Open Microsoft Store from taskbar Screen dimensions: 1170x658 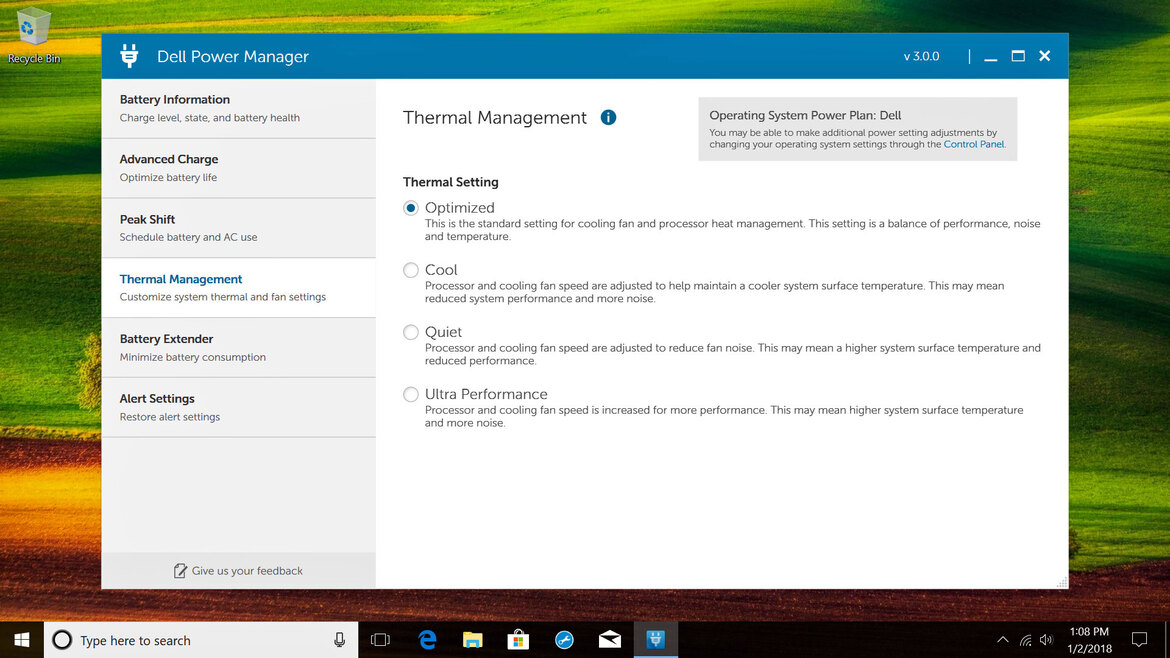click(x=518, y=640)
